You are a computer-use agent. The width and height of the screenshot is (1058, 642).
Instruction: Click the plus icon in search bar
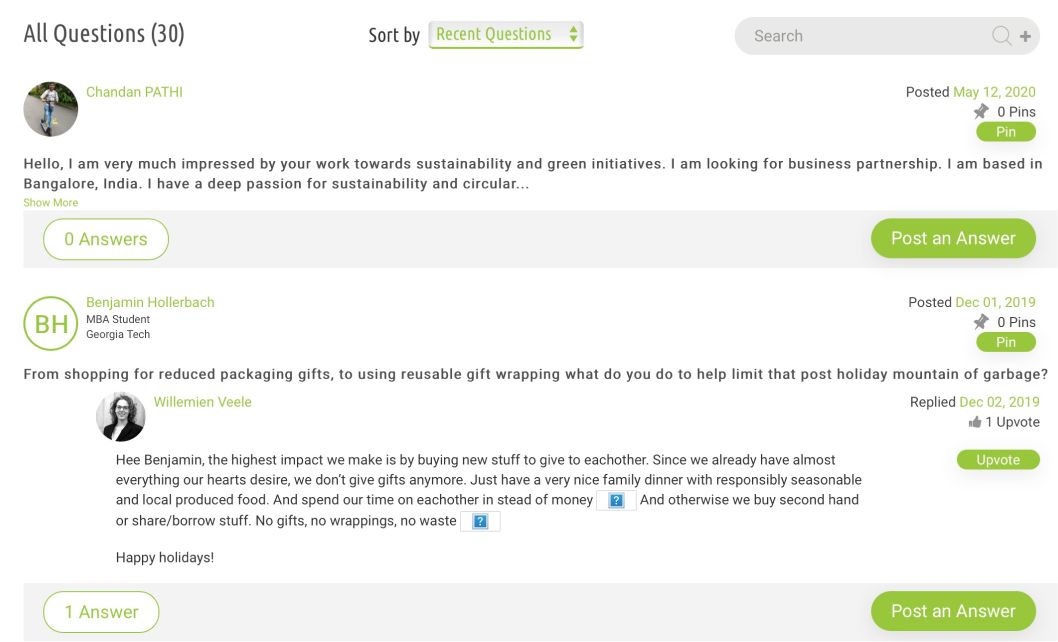click(1025, 37)
